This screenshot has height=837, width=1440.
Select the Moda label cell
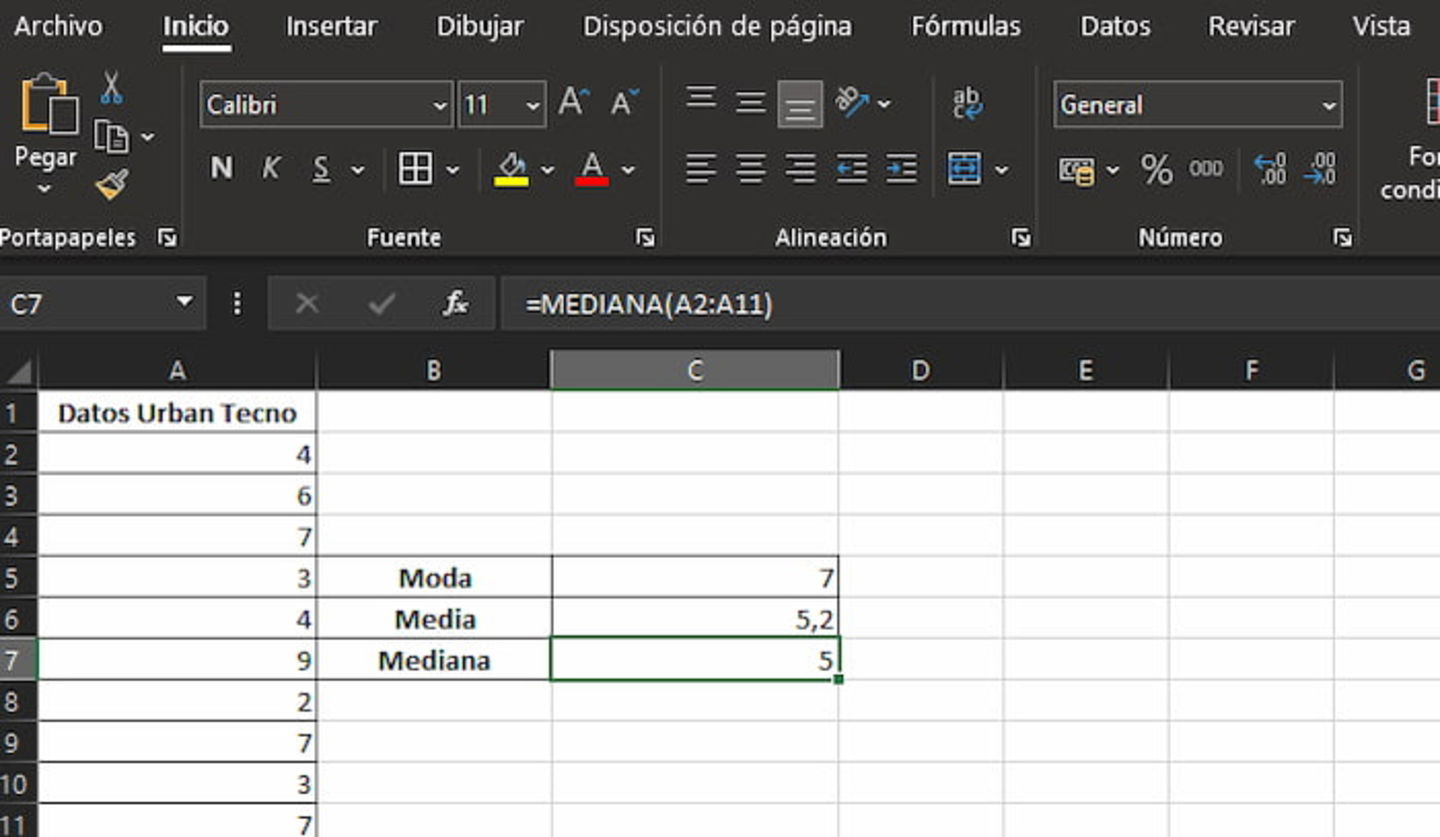click(434, 578)
